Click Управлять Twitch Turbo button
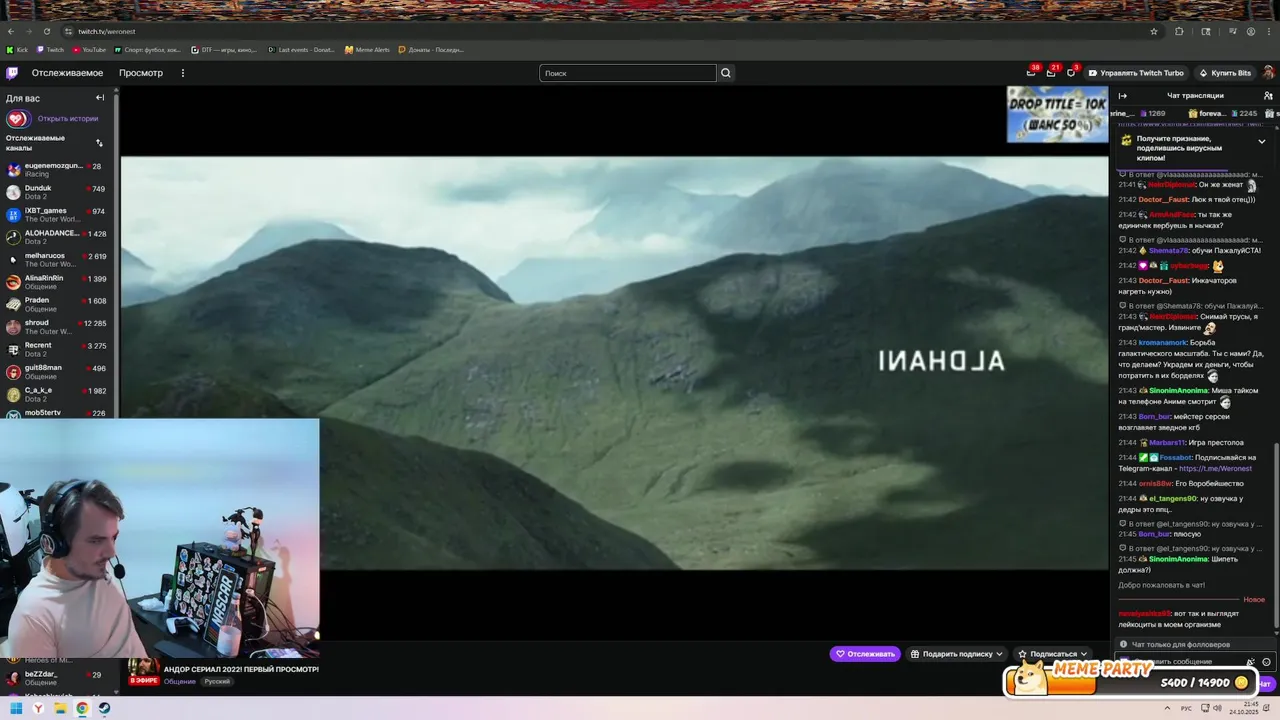Viewport: 1280px width, 720px height. tap(1136, 73)
